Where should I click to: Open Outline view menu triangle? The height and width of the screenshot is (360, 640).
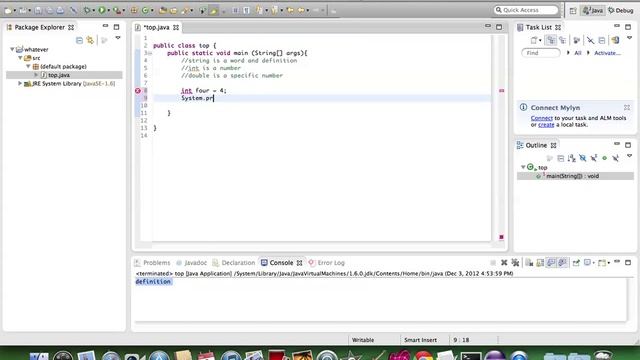629,156
